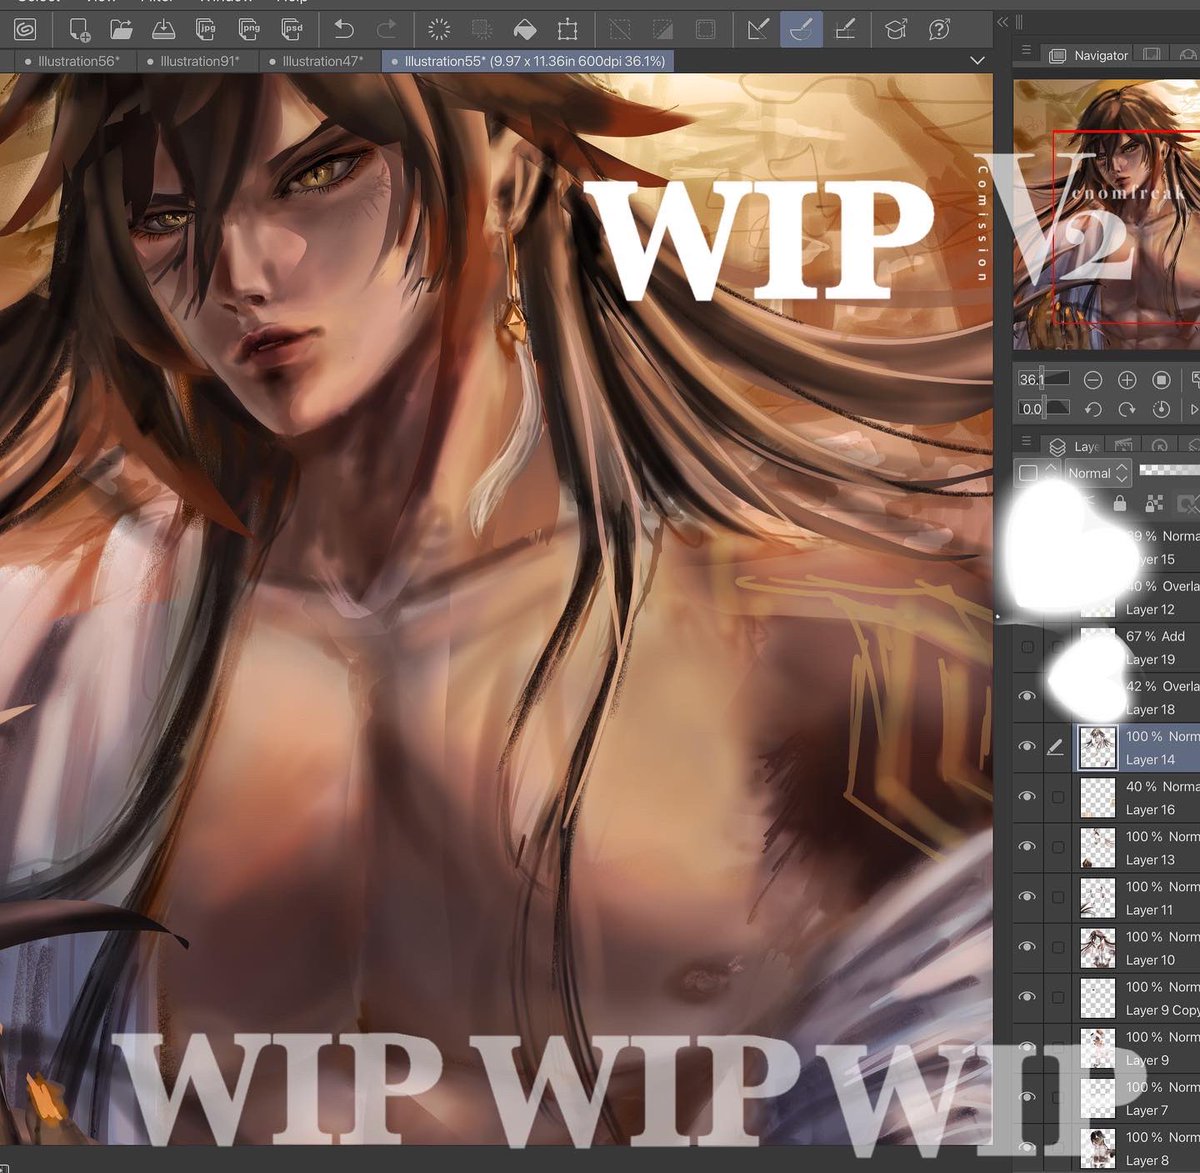
Task: Click the Layer 14 thumbnail
Action: [1098, 747]
